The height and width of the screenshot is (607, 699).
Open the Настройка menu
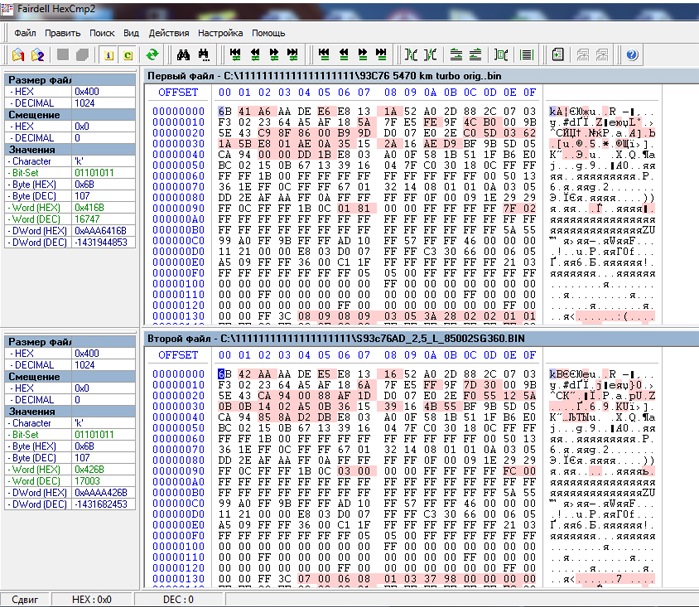(220, 33)
